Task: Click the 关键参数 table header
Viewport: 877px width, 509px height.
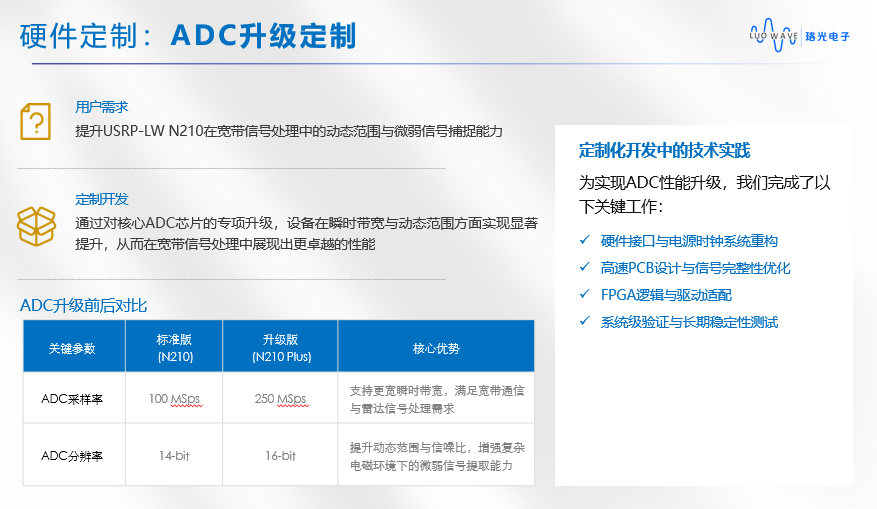Action: tap(74, 346)
